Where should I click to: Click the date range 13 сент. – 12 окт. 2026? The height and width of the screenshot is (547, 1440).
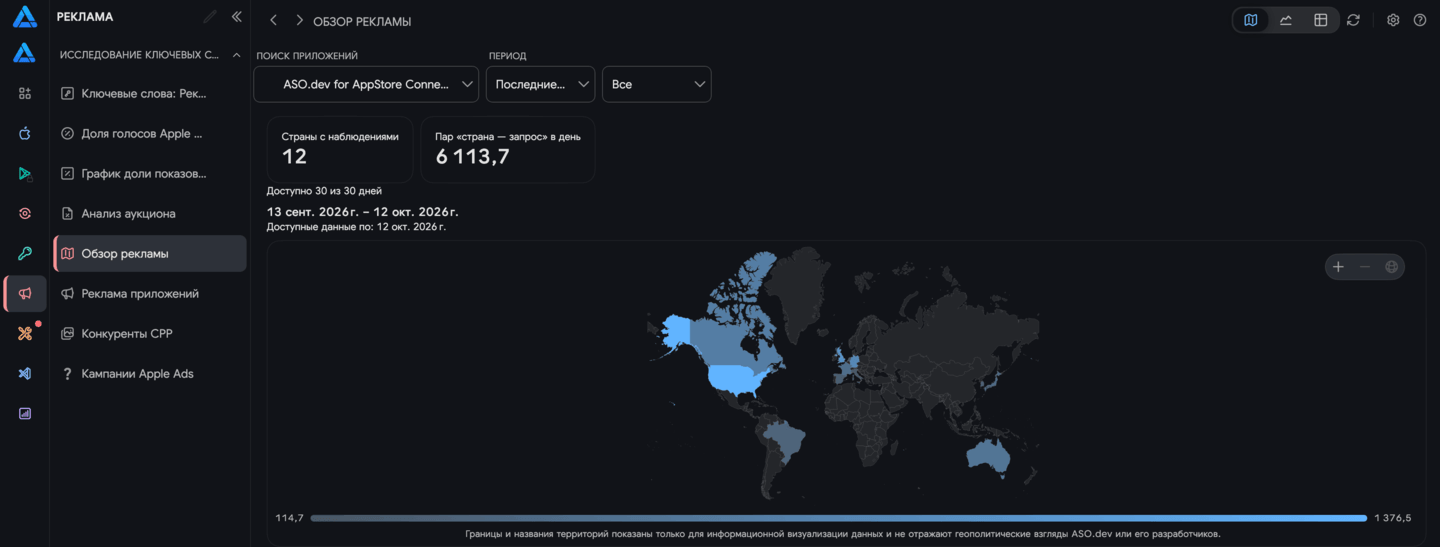pos(363,212)
